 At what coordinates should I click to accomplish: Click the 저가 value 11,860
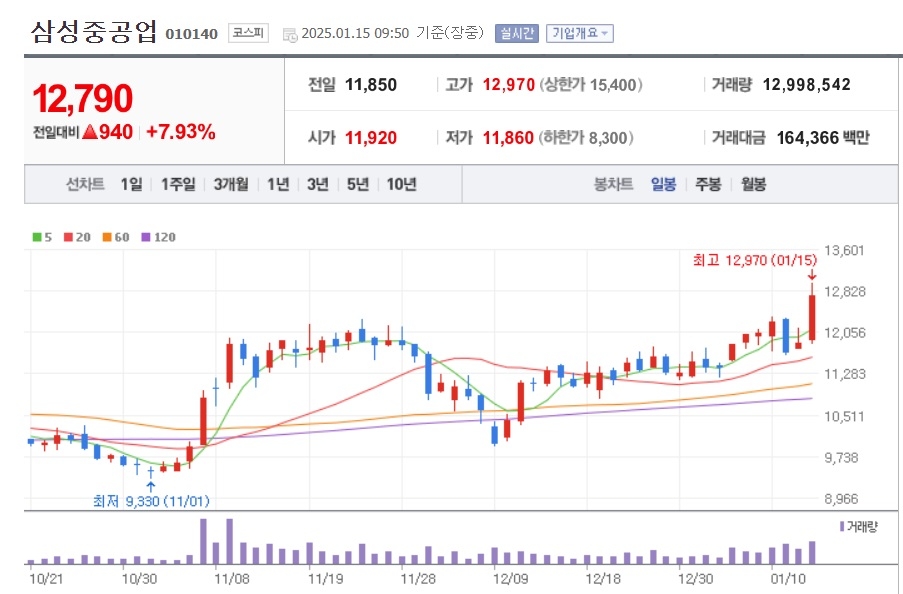point(508,138)
